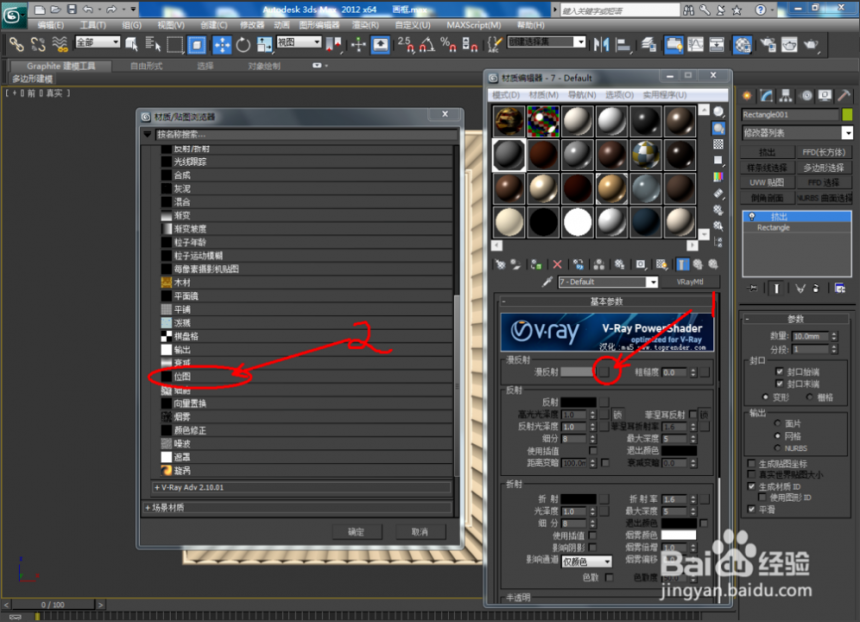The height and width of the screenshot is (622, 860).
Task: Activate the Select and Rotate tool
Action: (x=243, y=44)
